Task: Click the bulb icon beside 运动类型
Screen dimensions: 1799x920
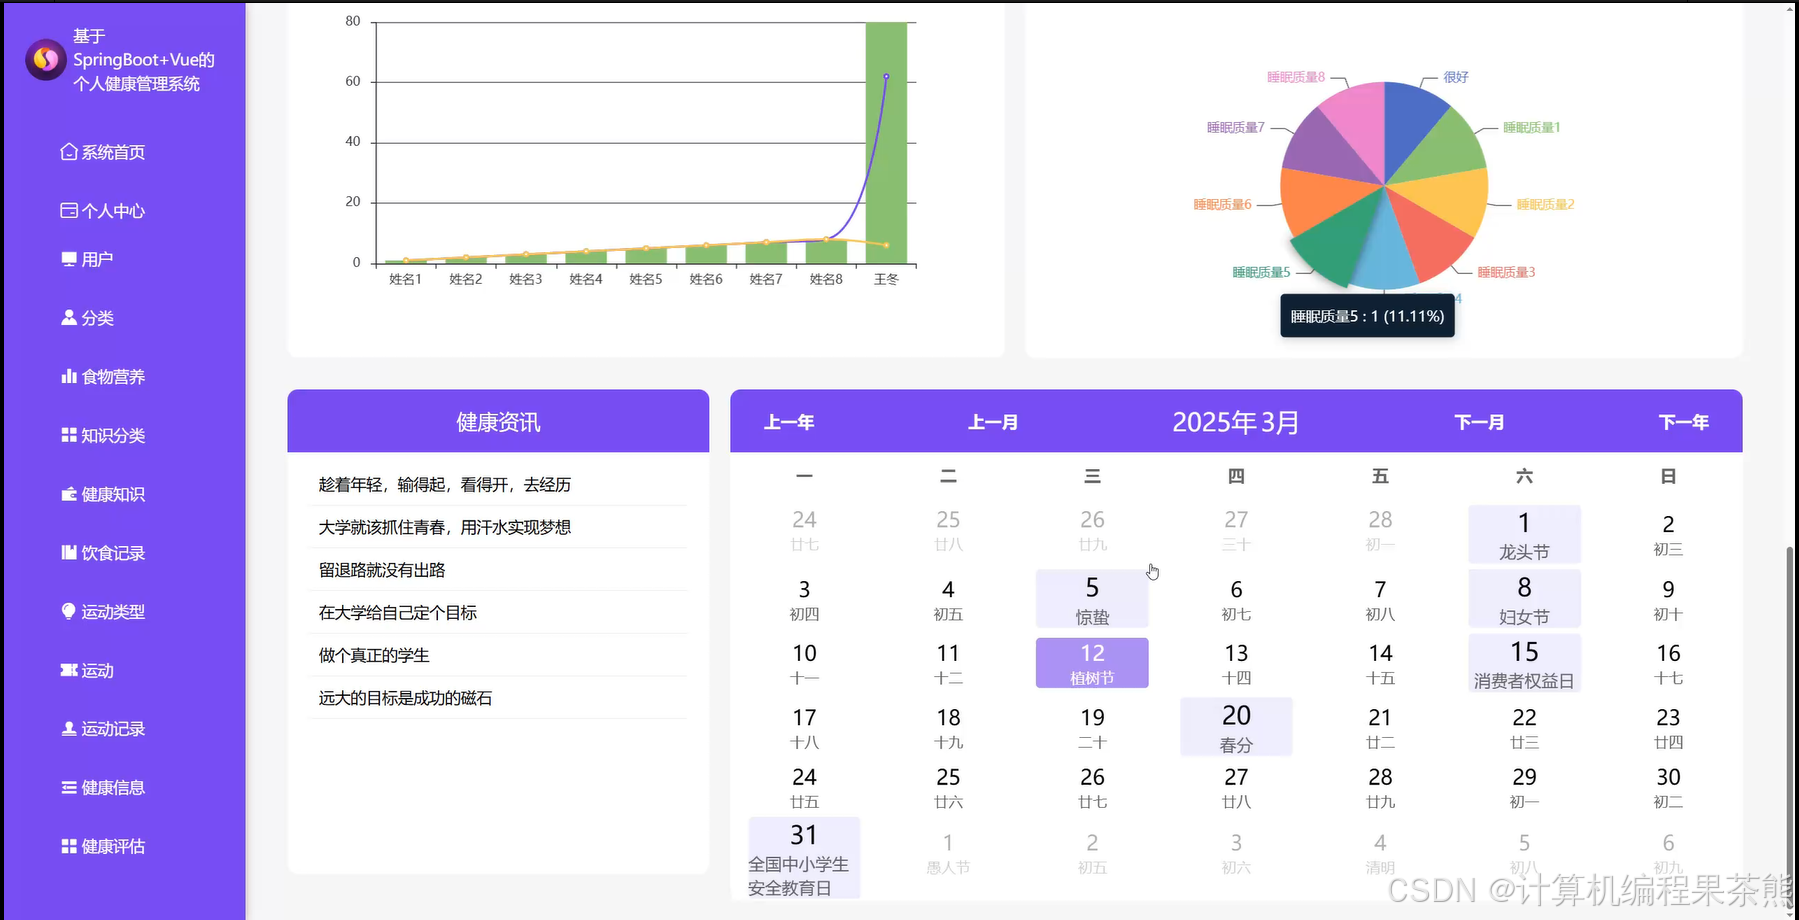Action: tap(69, 611)
